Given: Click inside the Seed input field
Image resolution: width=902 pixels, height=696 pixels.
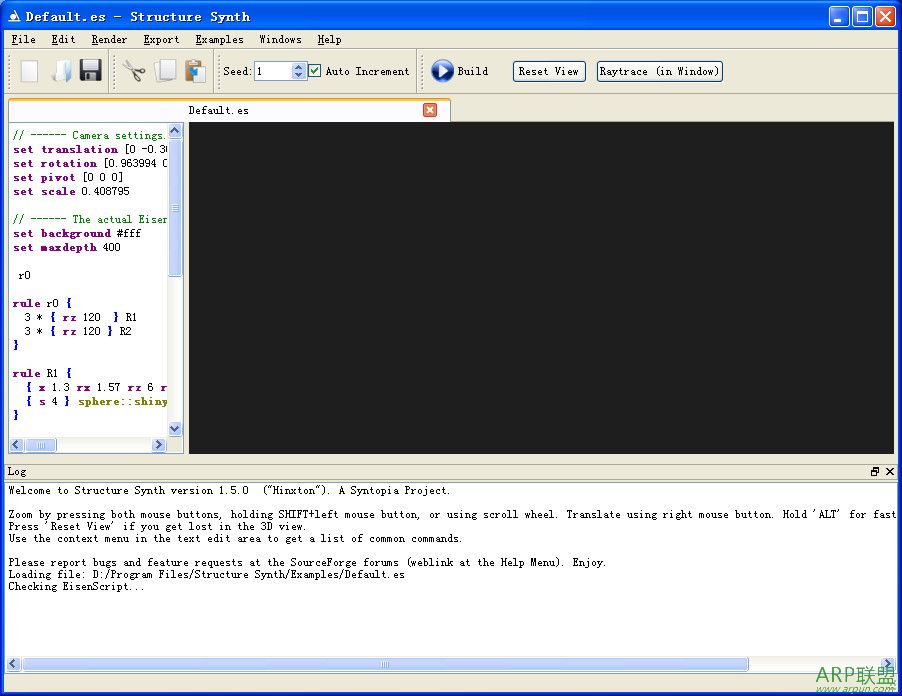Looking at the screenshot, I should (272, 71).
